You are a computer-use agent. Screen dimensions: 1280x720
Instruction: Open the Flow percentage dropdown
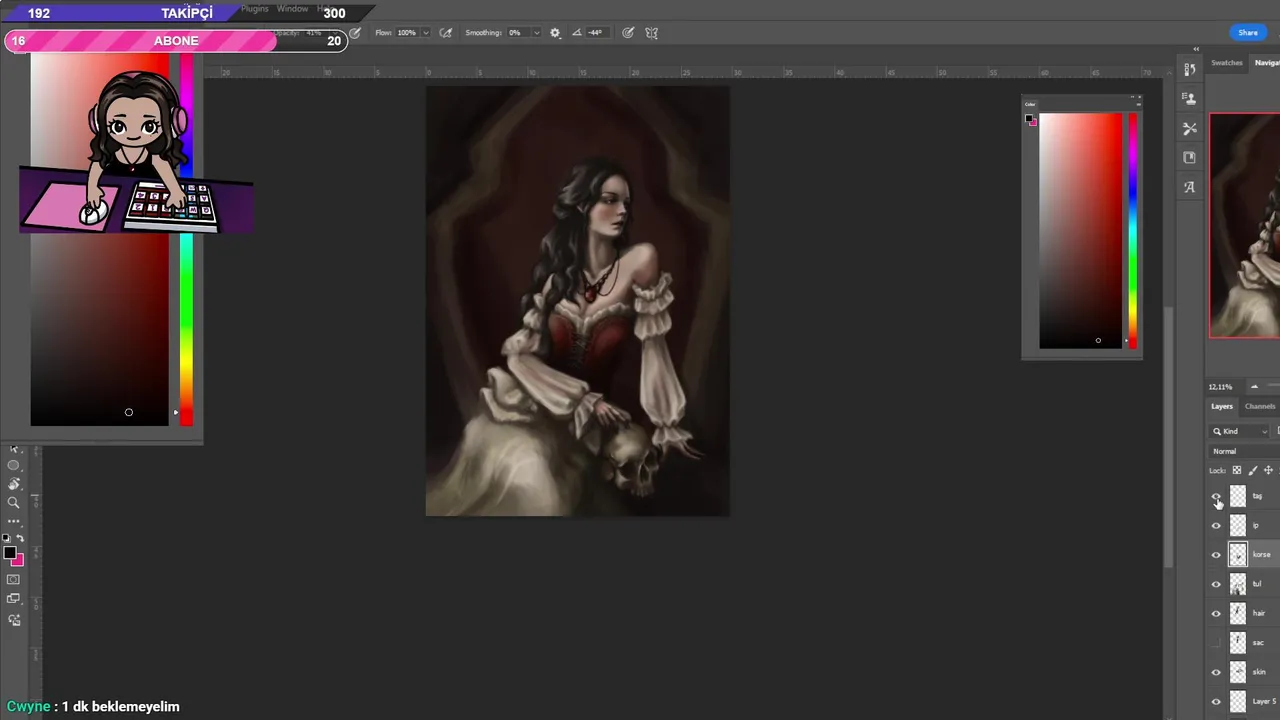(x=426, y=33)
